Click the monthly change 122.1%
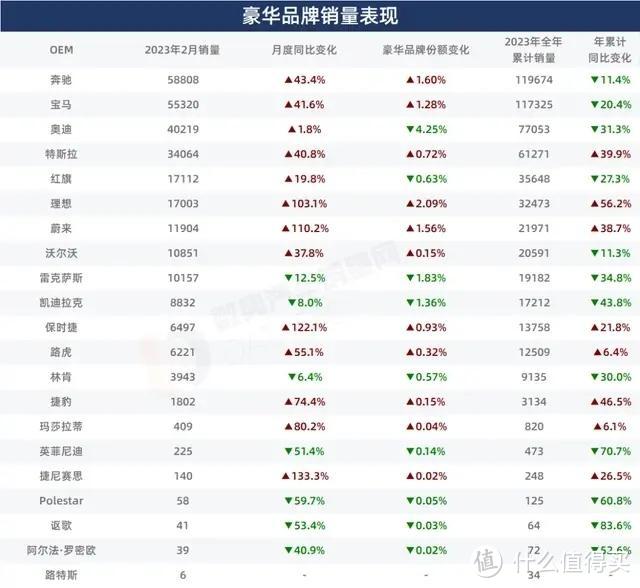 coord(304,327)
